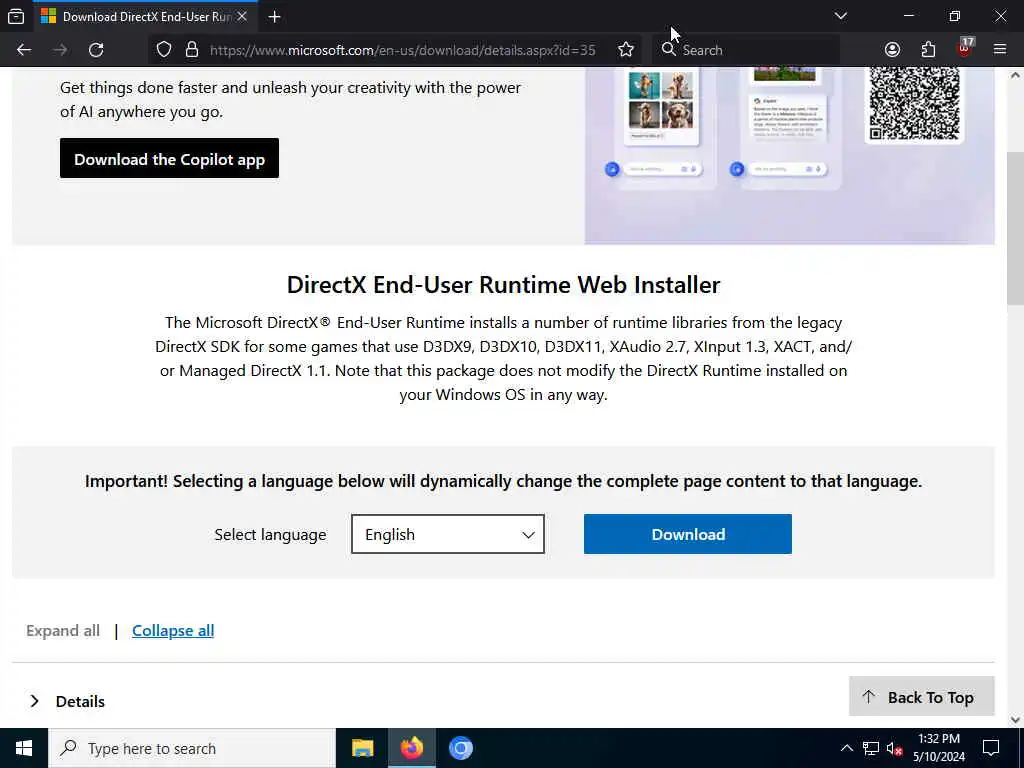This screenshot has width=1024, height=768.
Task: Click the Back To Top button
Action: (x=921, y=697)
